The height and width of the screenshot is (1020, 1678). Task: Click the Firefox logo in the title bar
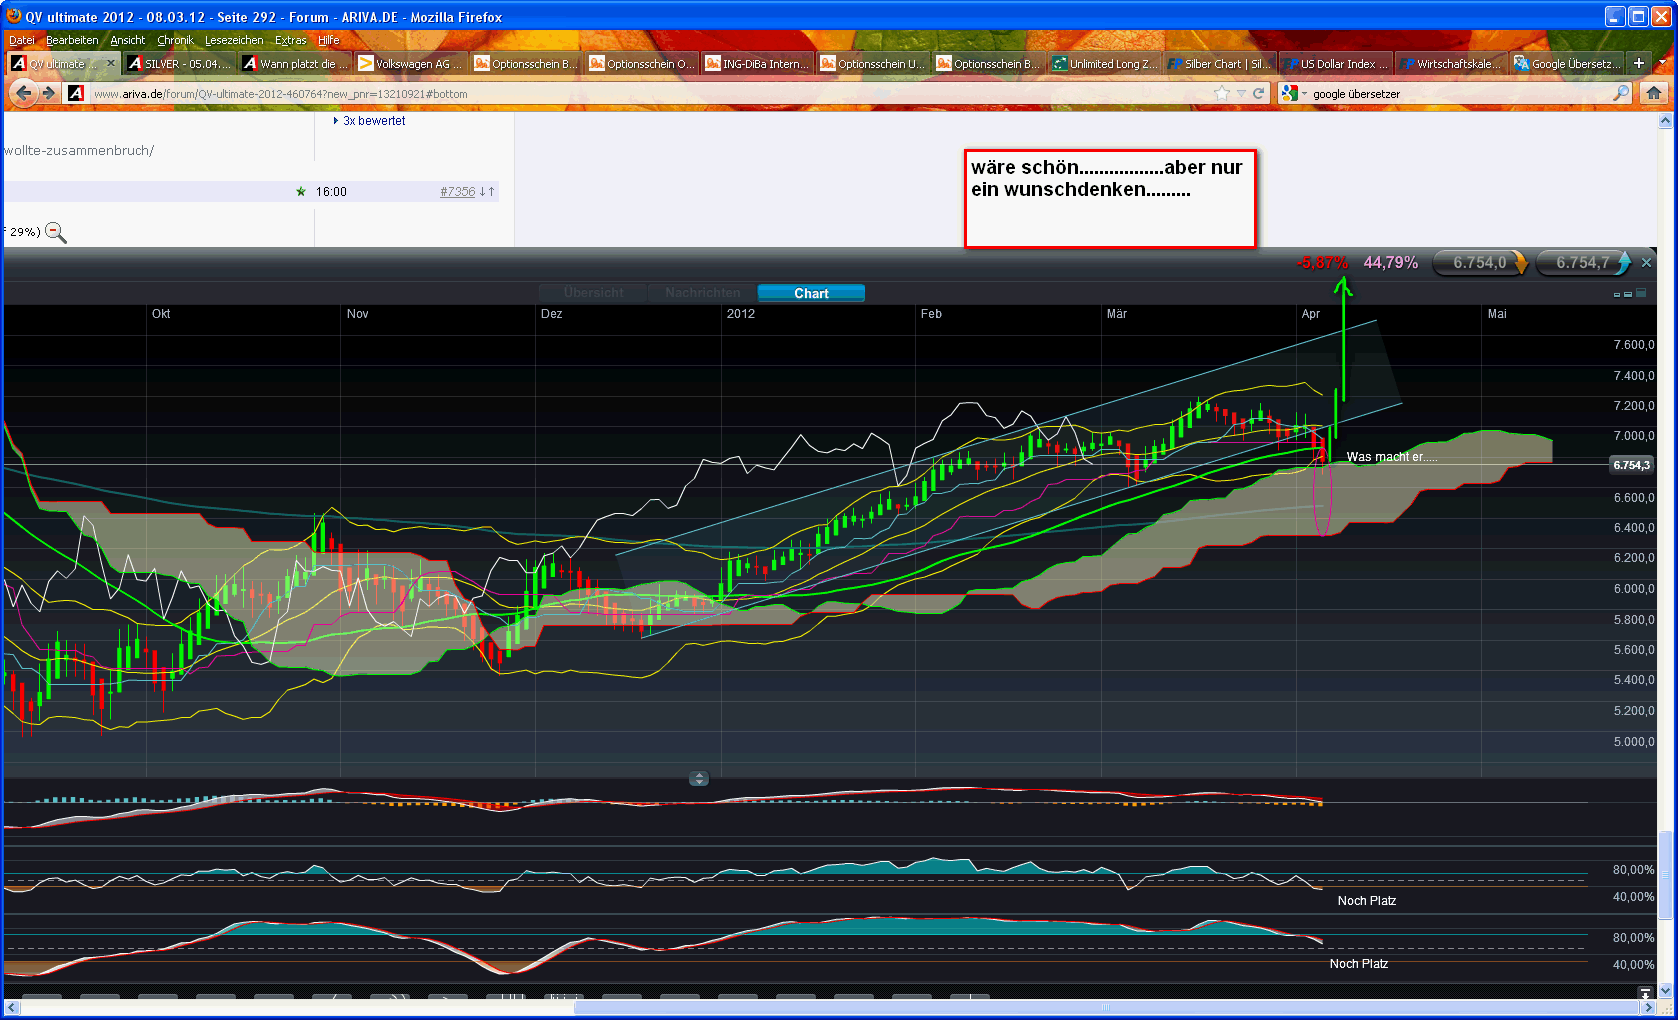[x=14, y=16]
